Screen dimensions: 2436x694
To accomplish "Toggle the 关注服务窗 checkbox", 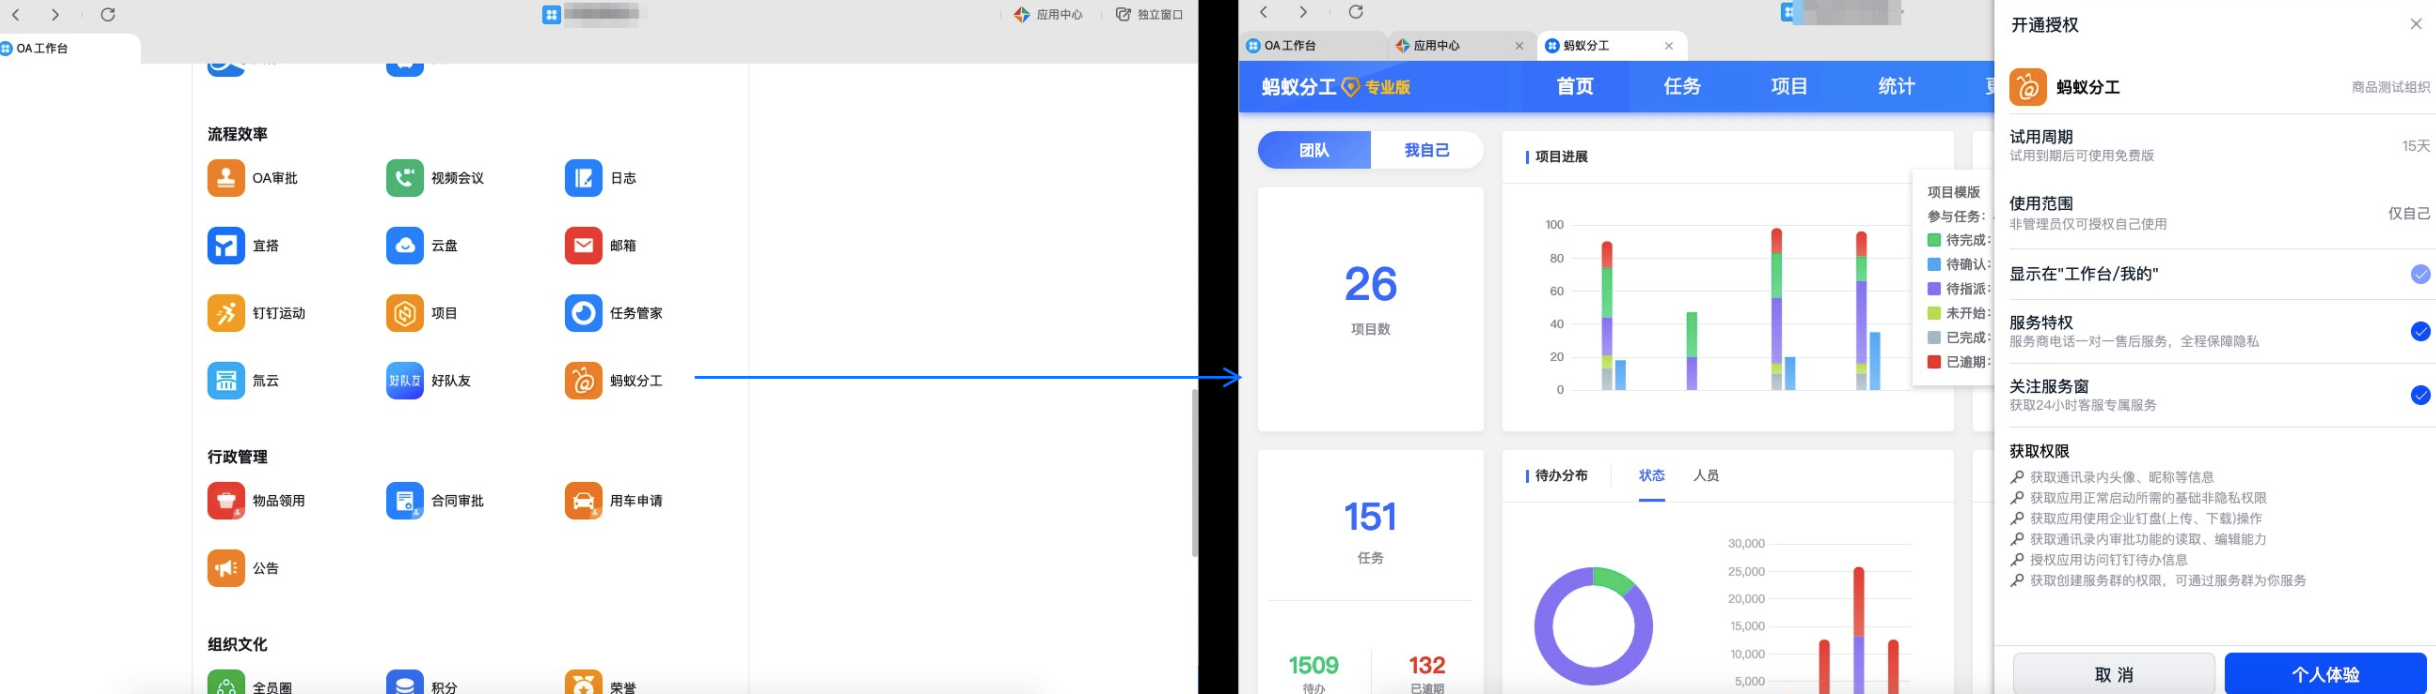I will click(2420, 395).
